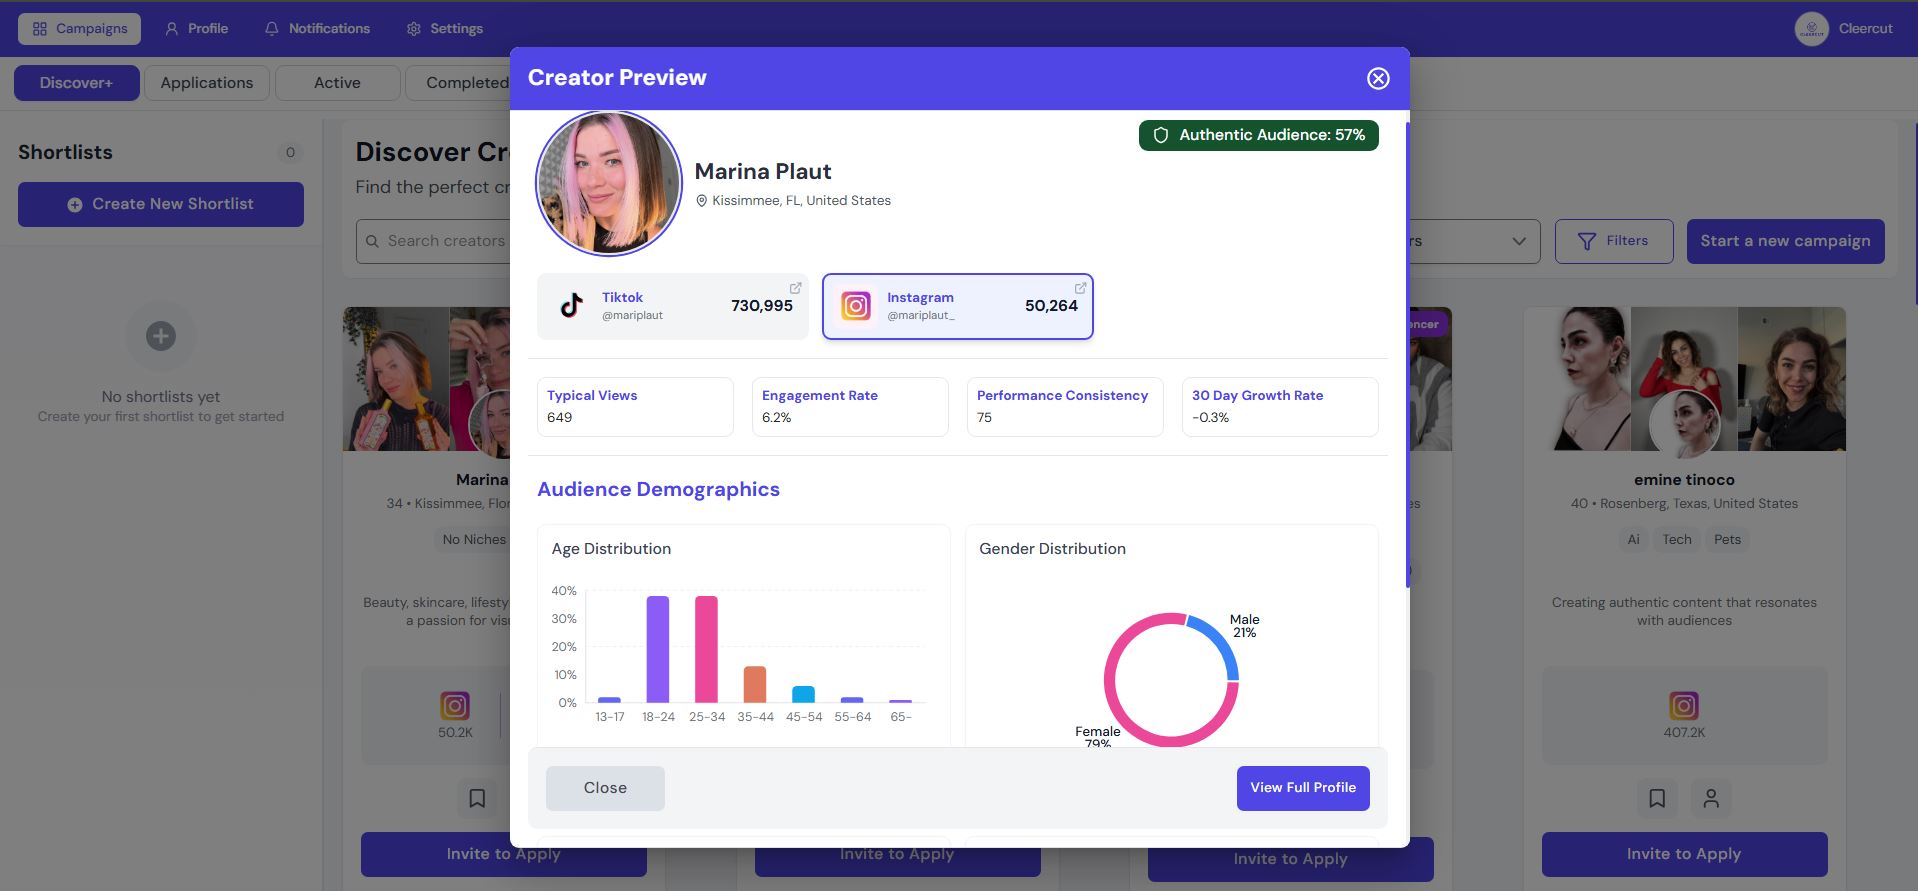Click the Cleercut account avatar

1812,29
